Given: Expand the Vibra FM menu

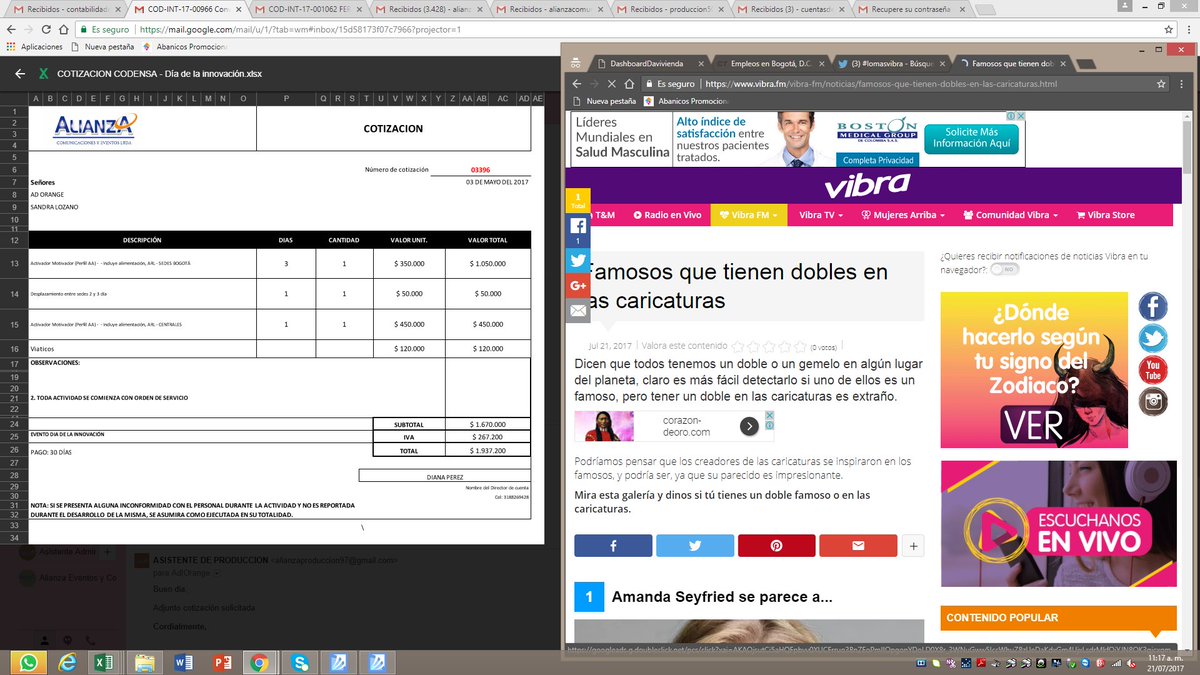Looking at the screenshot, I should (x=749, y=215).
